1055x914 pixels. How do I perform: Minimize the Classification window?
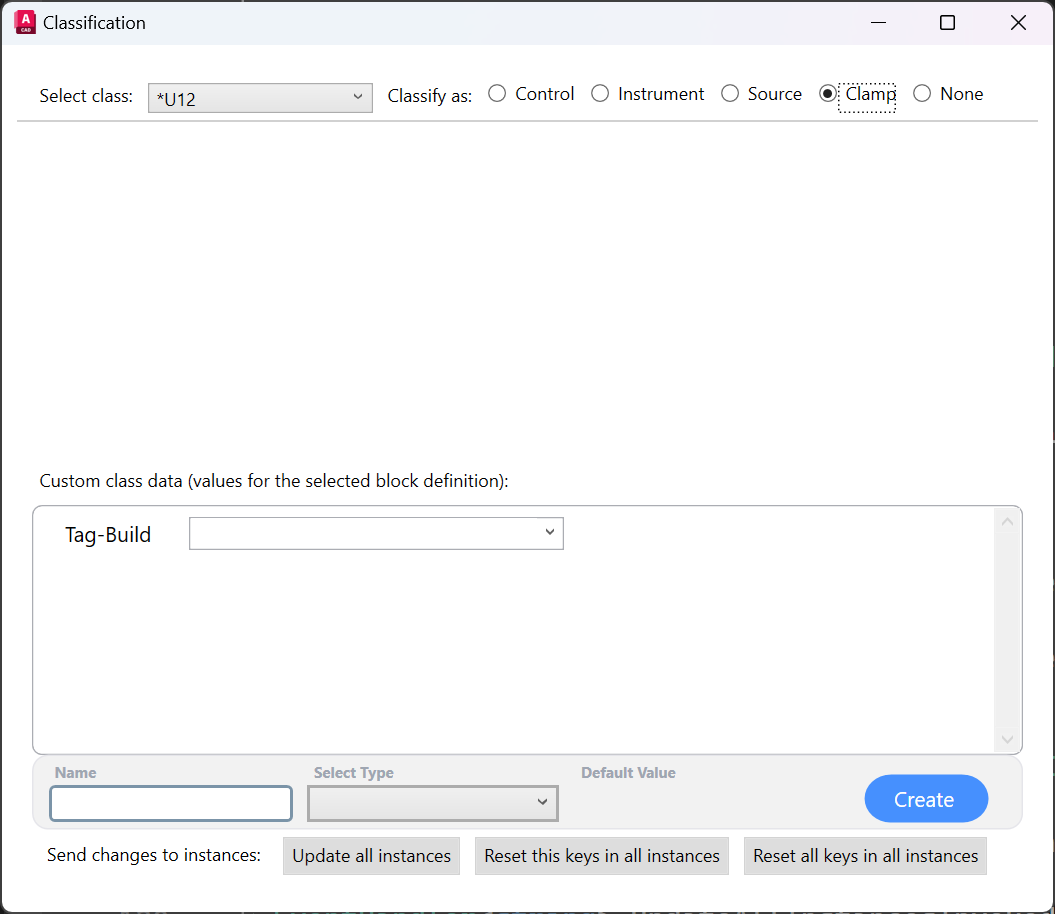pos(878,22)
